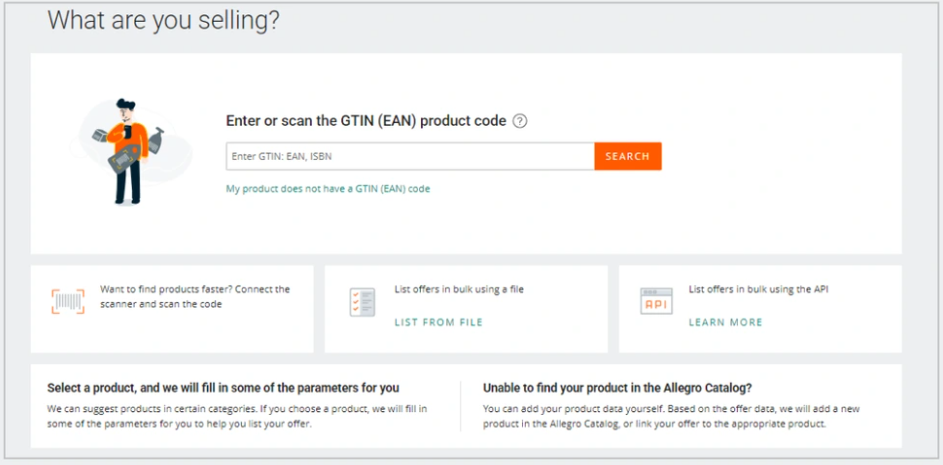
Task: Click the API window icon
Action: click(x=656, y=301)
